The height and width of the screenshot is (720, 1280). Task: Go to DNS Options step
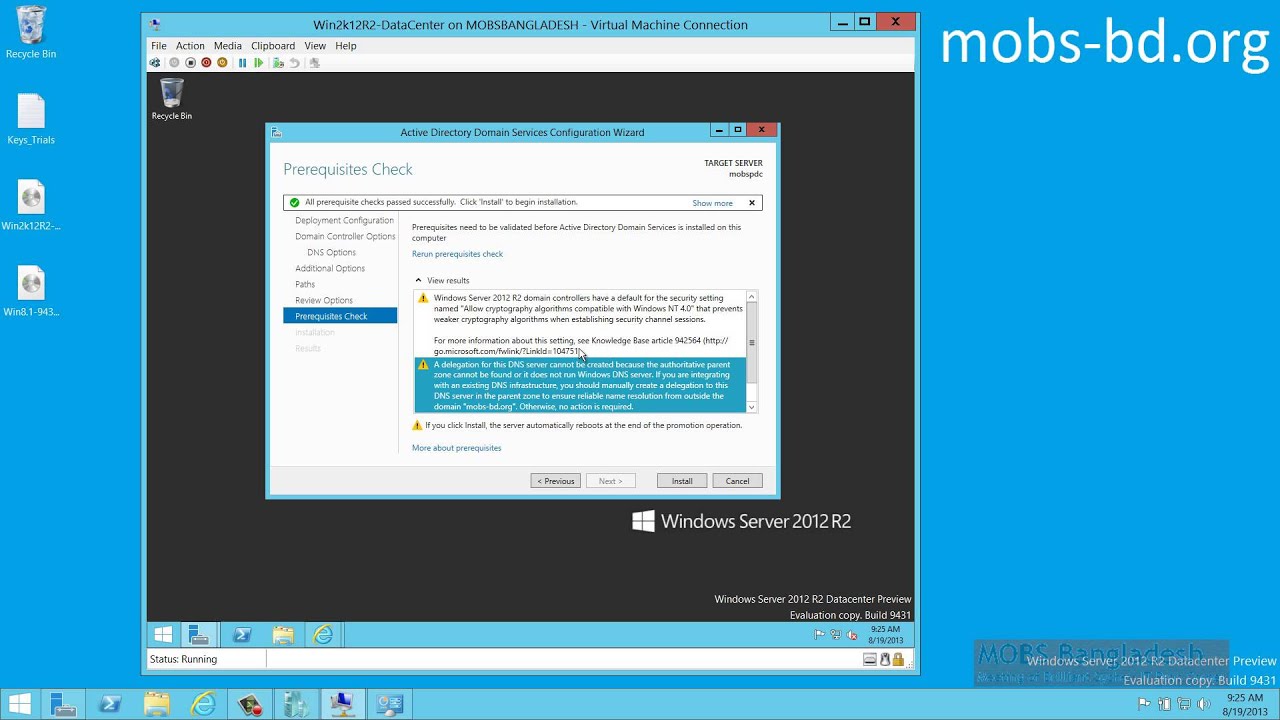331,252
